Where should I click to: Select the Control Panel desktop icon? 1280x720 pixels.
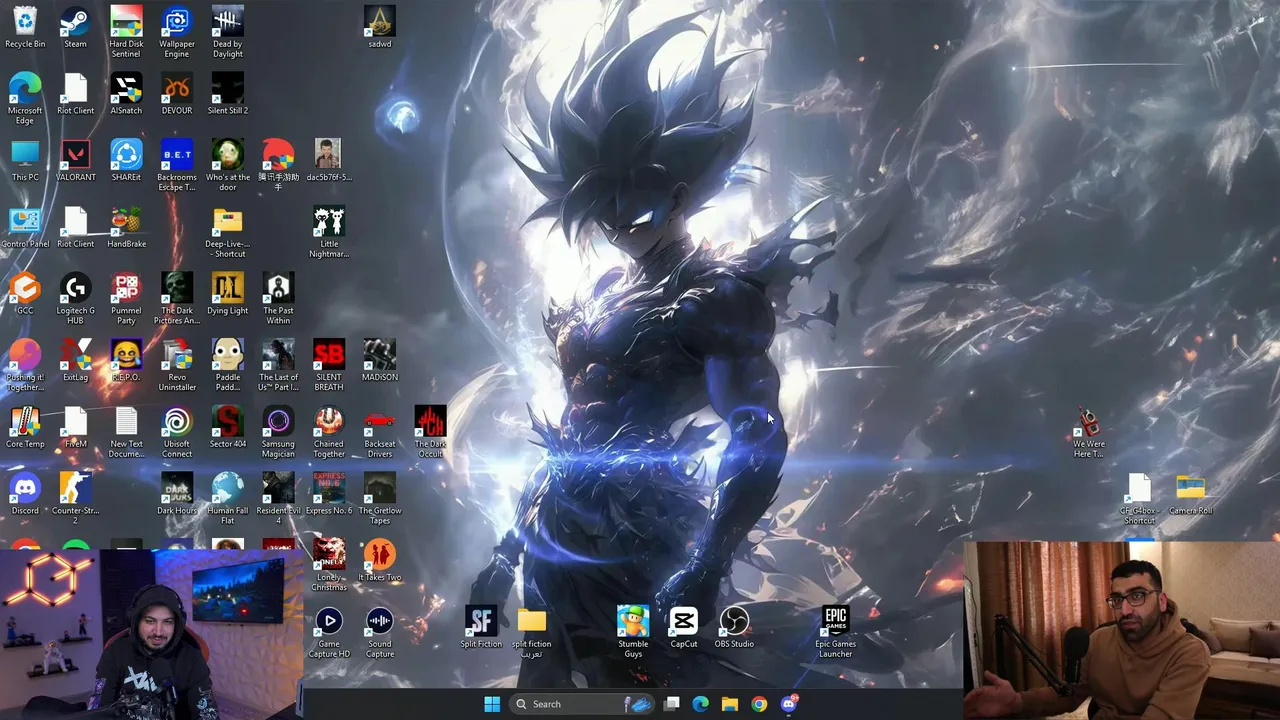pyautogui.click(x=25, y=228)
